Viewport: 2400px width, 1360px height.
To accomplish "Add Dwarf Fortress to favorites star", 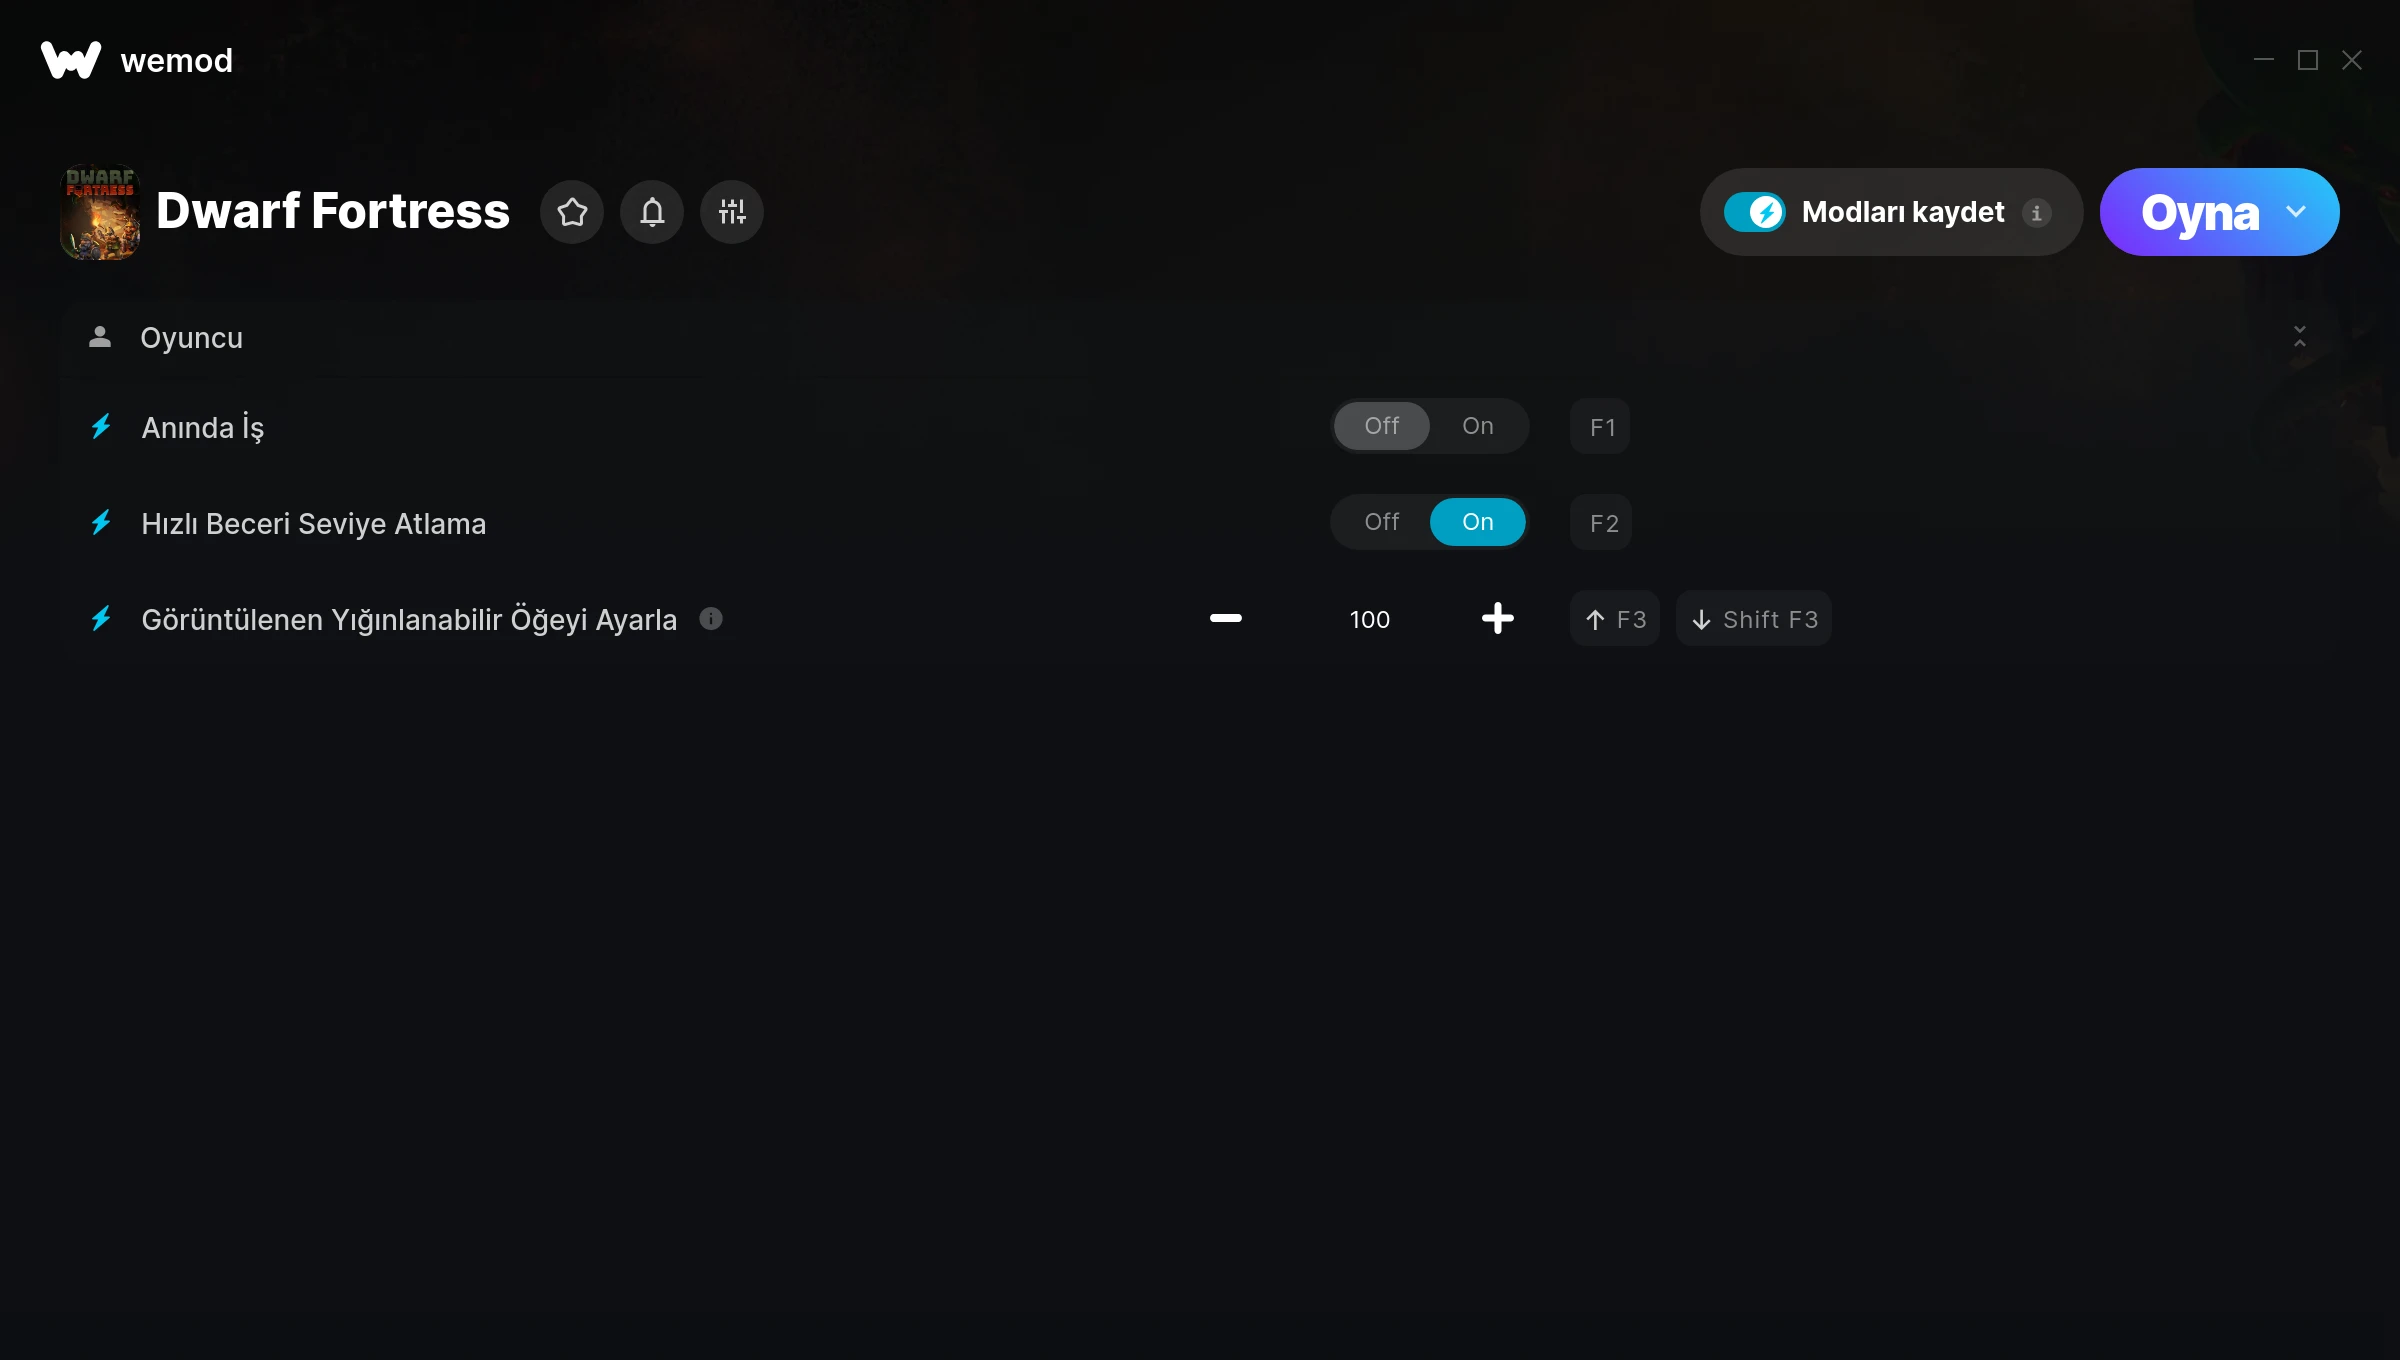I will [572, 212].
